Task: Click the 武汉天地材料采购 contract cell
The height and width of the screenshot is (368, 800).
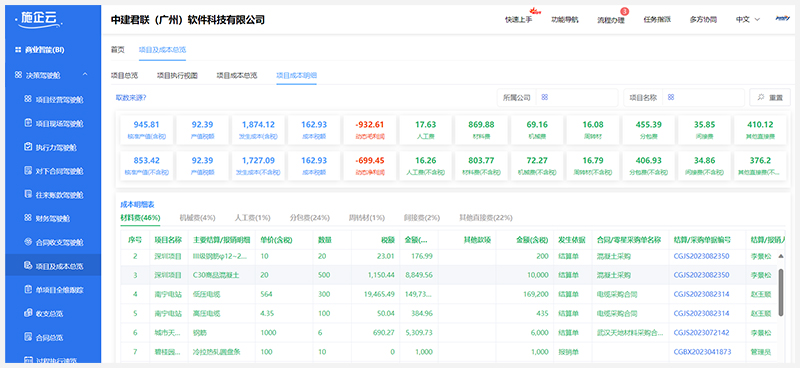Action: [x=631, y=333]
